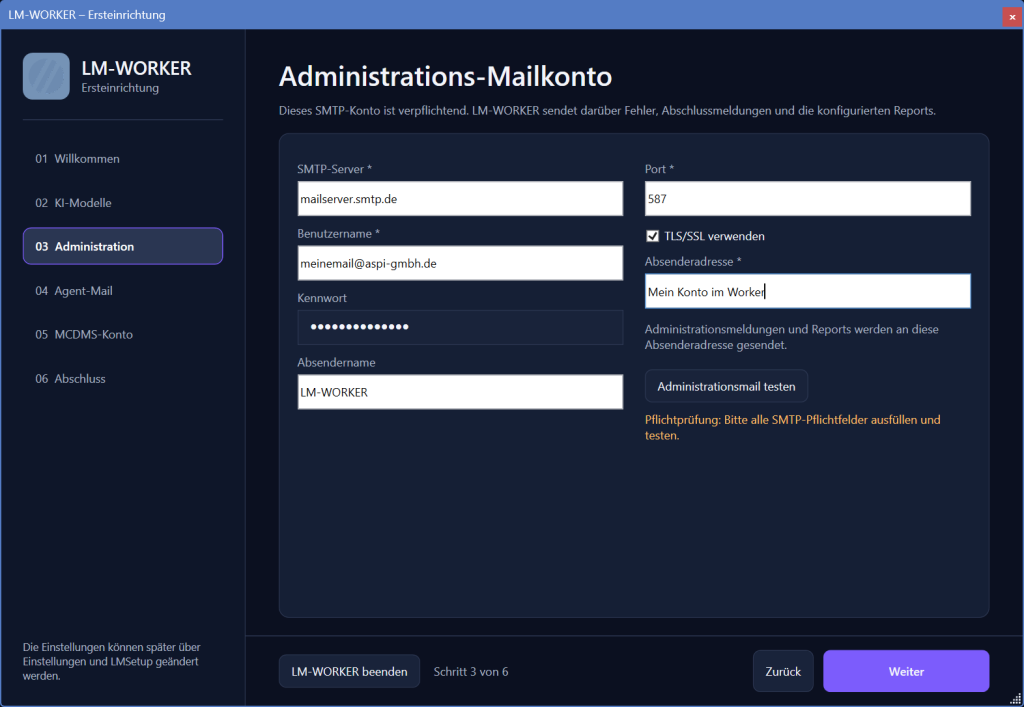Click the Zurück button
The image size is (1024, 707).
783,671
